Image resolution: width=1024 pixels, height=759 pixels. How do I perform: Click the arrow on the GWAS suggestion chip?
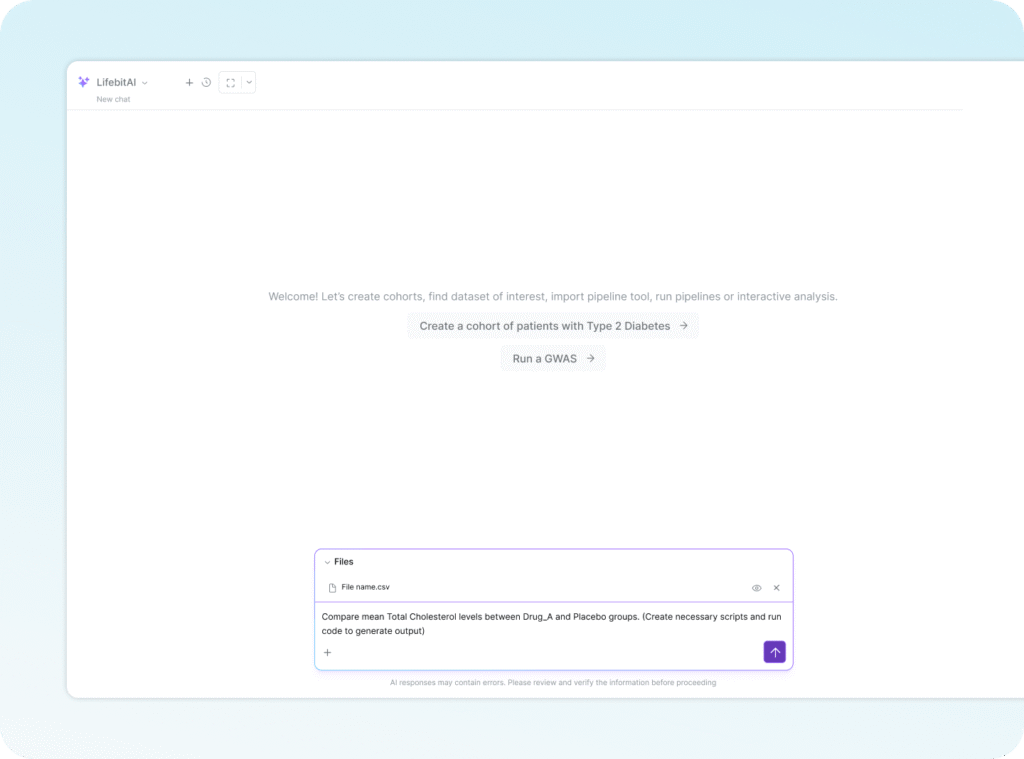[x=589, y=358]
